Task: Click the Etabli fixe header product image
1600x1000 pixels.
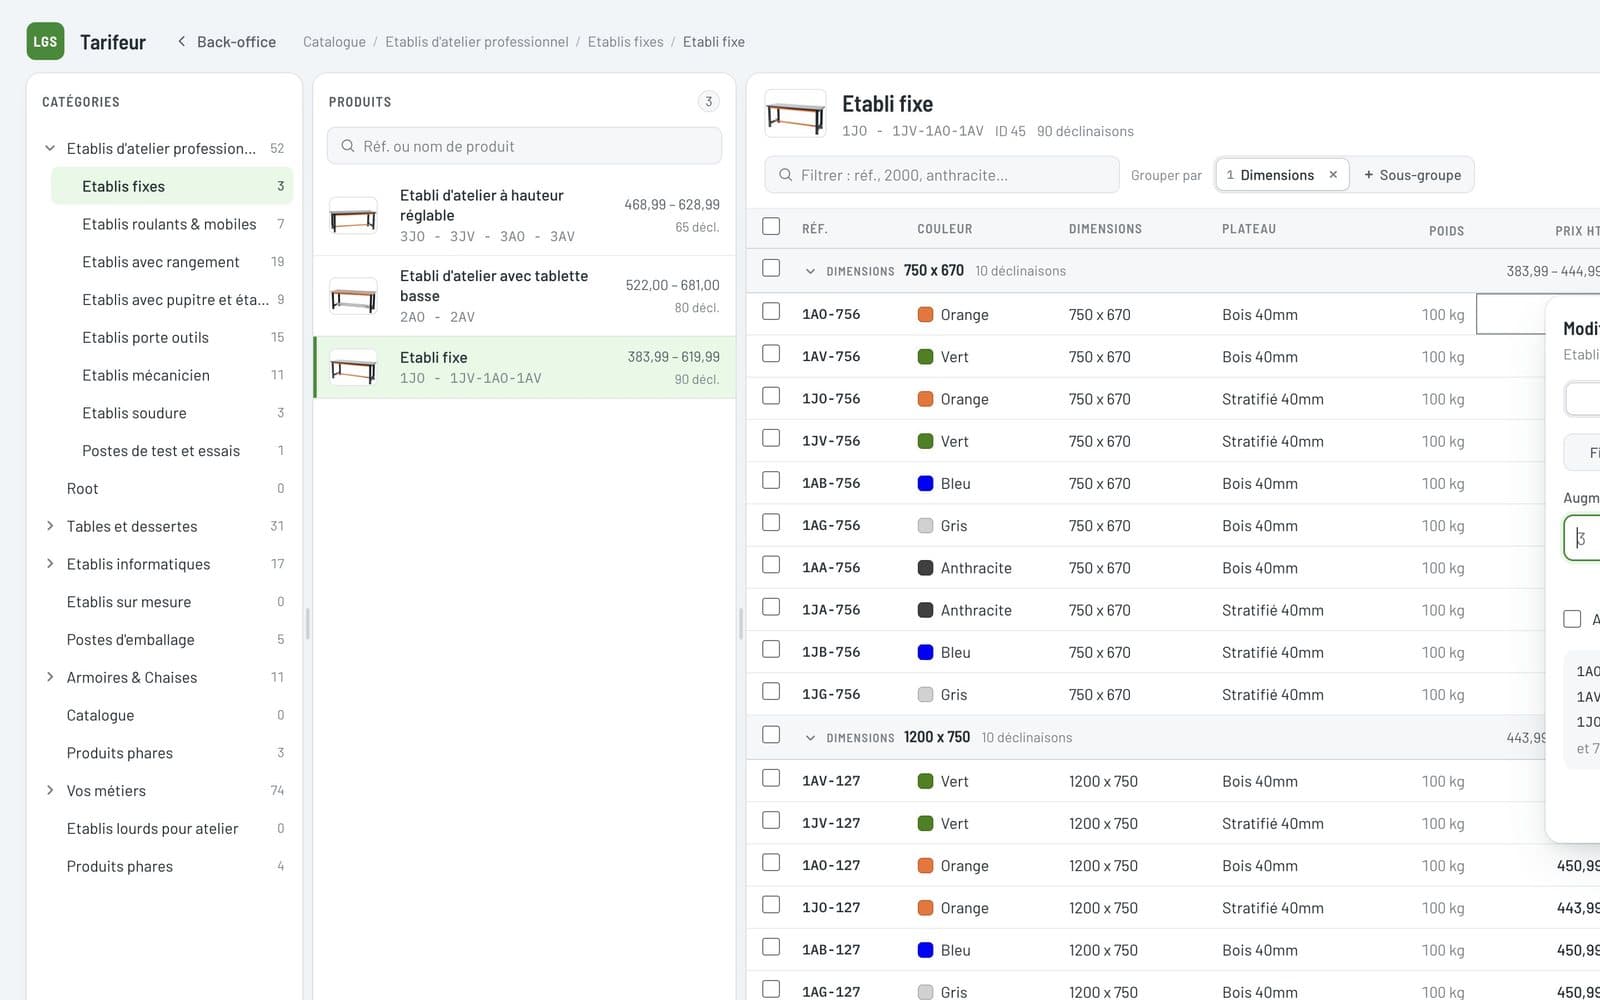Action: pyautogui.click(x=795, y=114)
